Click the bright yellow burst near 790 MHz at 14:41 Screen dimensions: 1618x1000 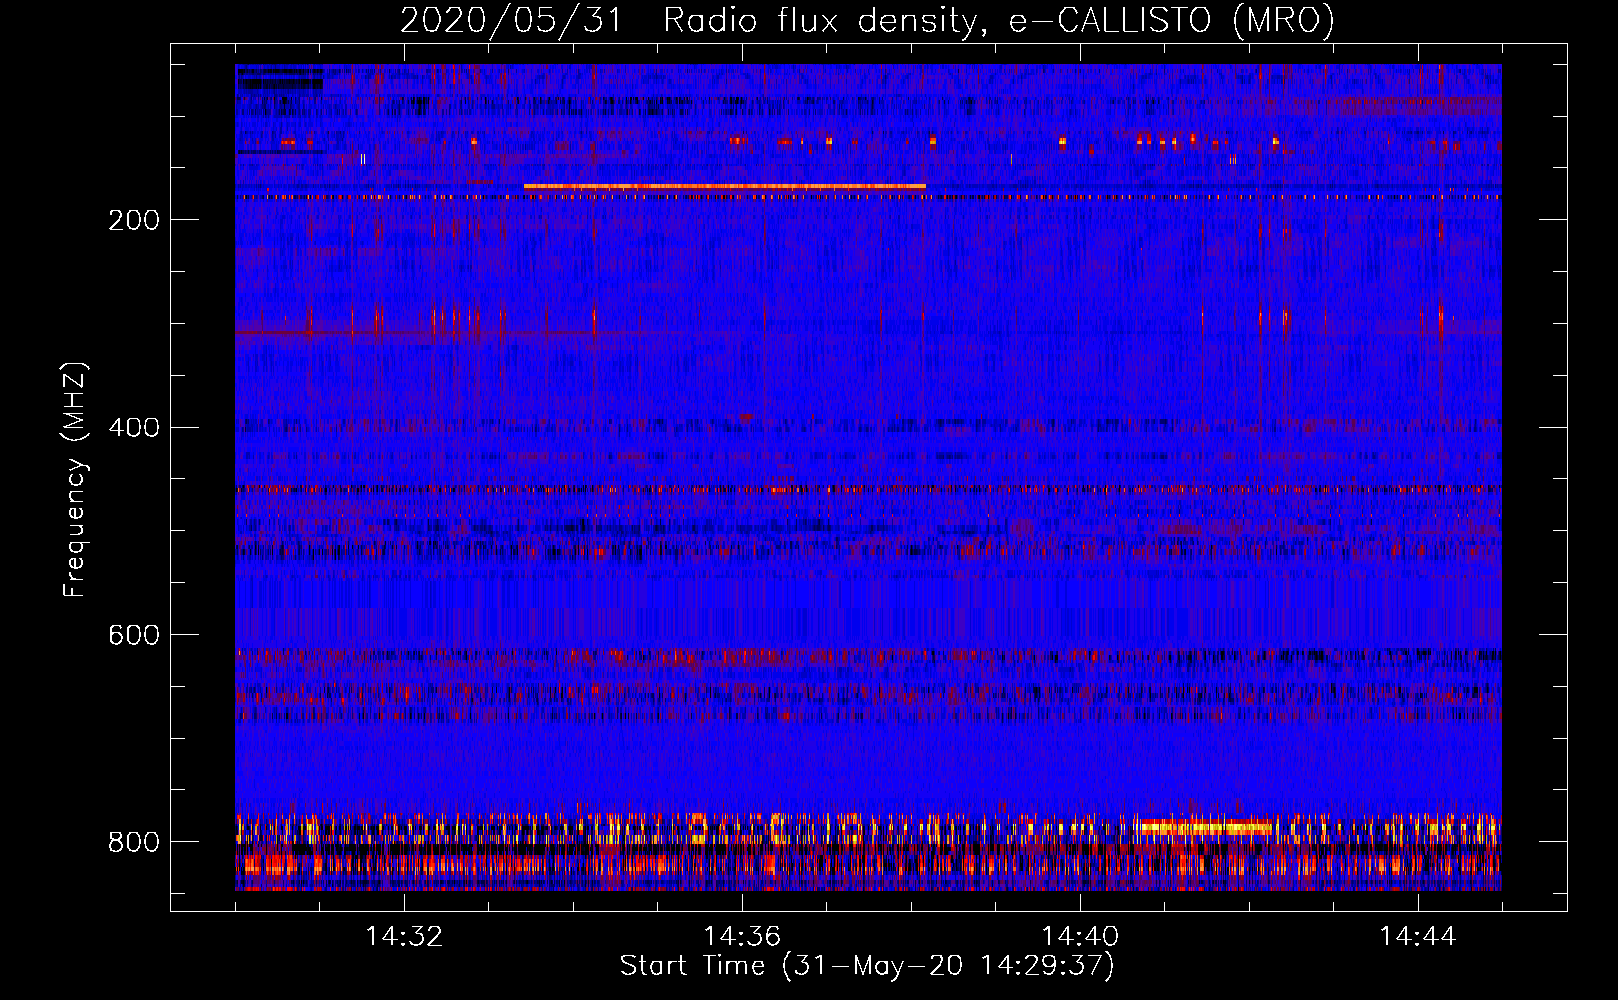coord(1206,827)
